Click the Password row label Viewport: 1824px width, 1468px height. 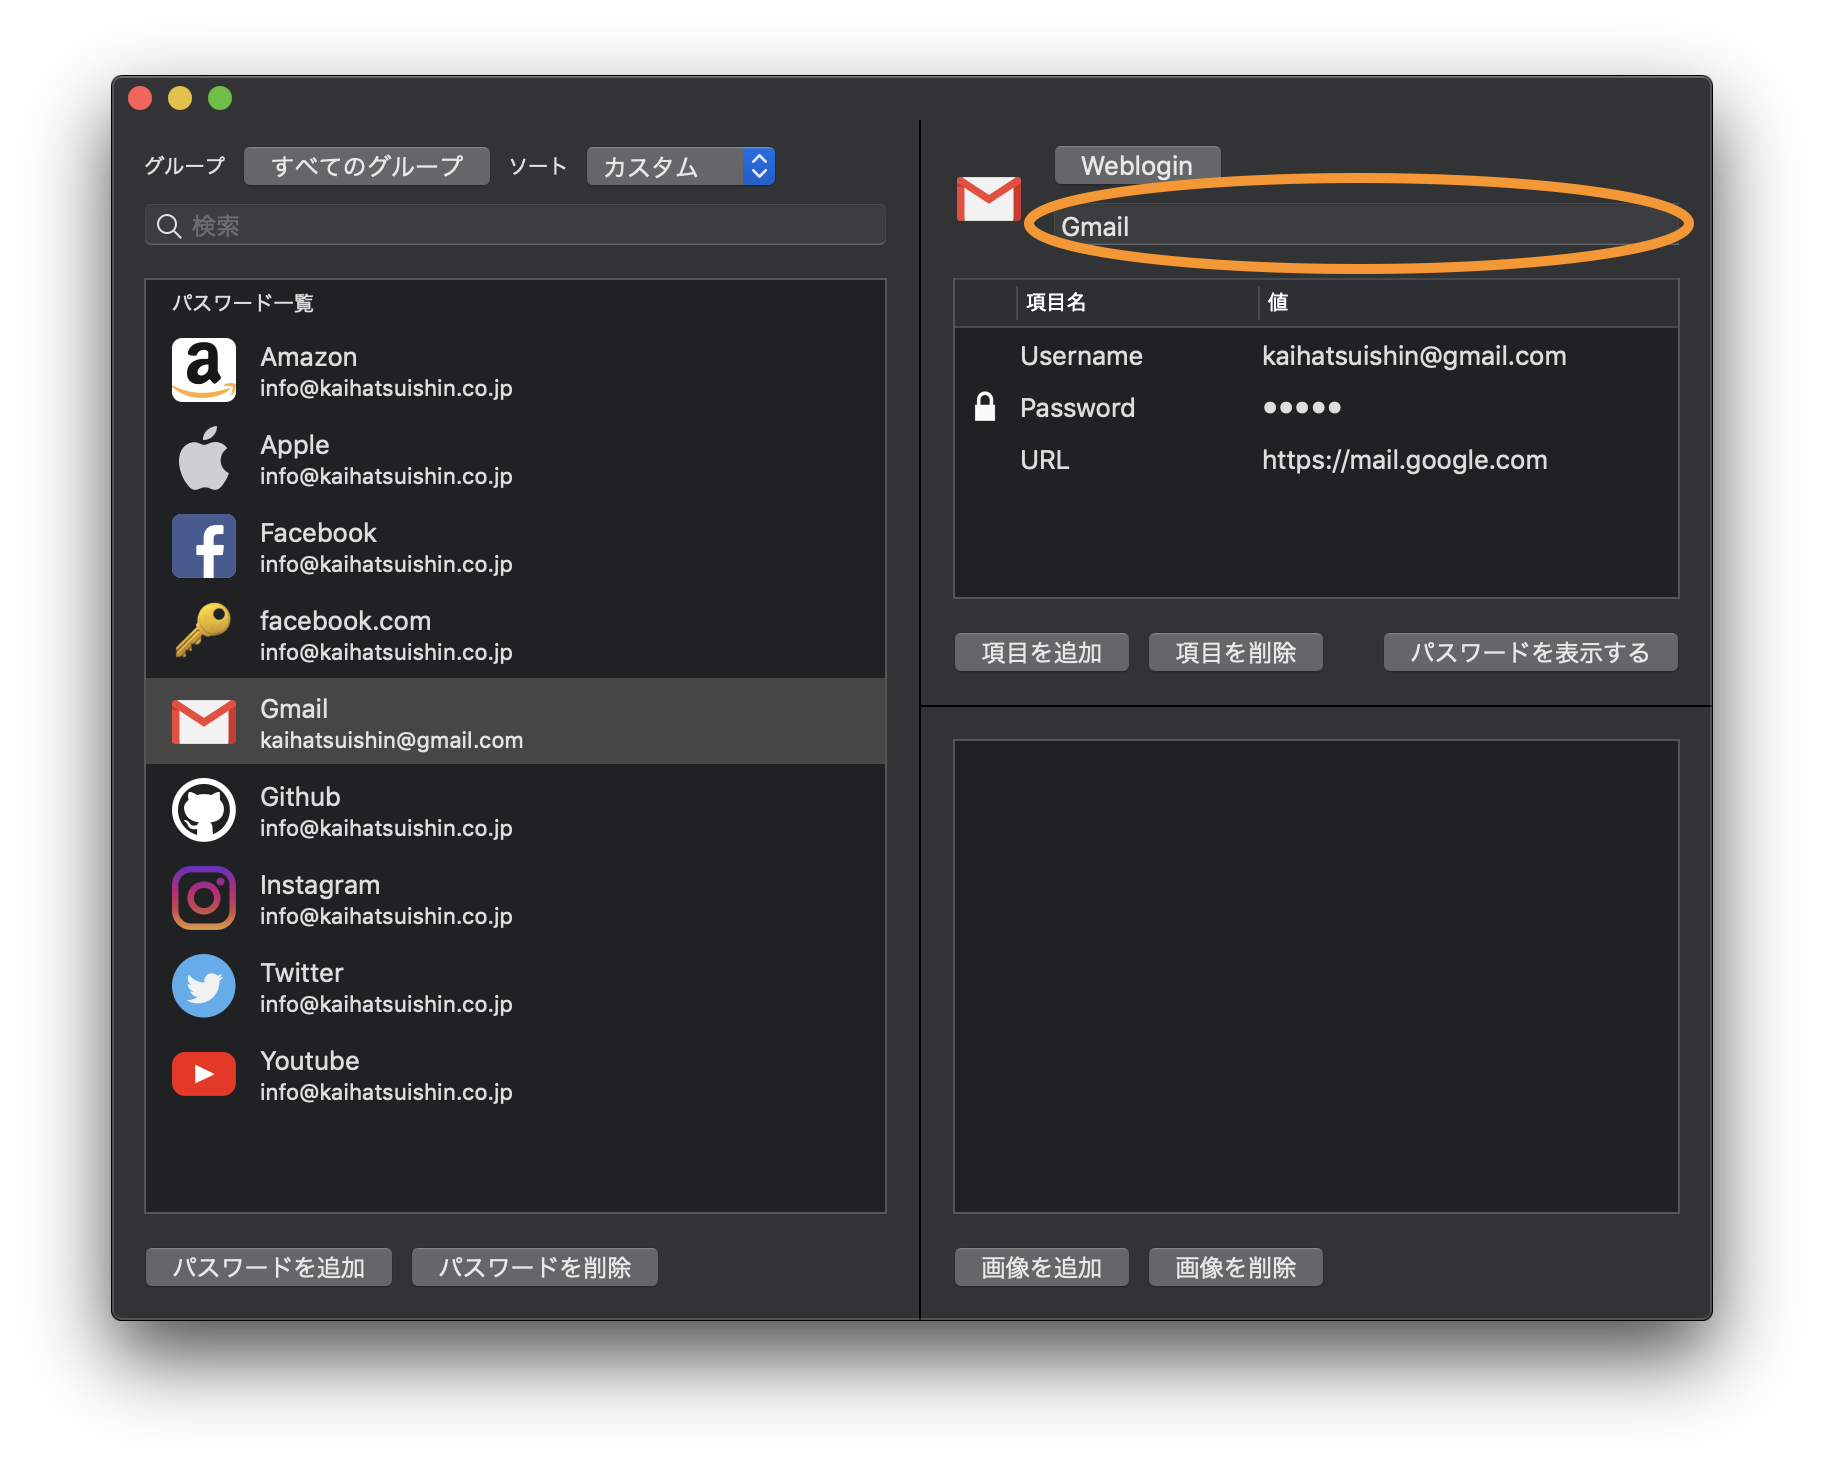click(1077, 408)
